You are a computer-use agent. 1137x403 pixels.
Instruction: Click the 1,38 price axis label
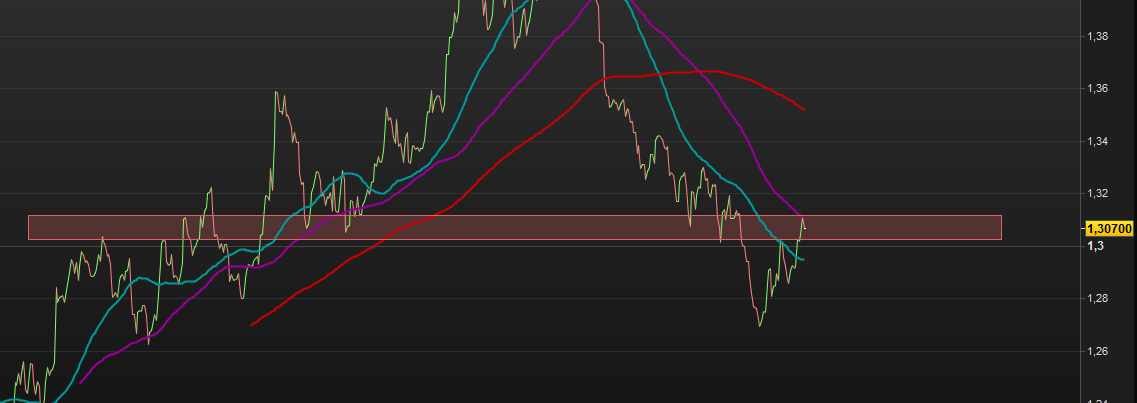(1096, 36)
